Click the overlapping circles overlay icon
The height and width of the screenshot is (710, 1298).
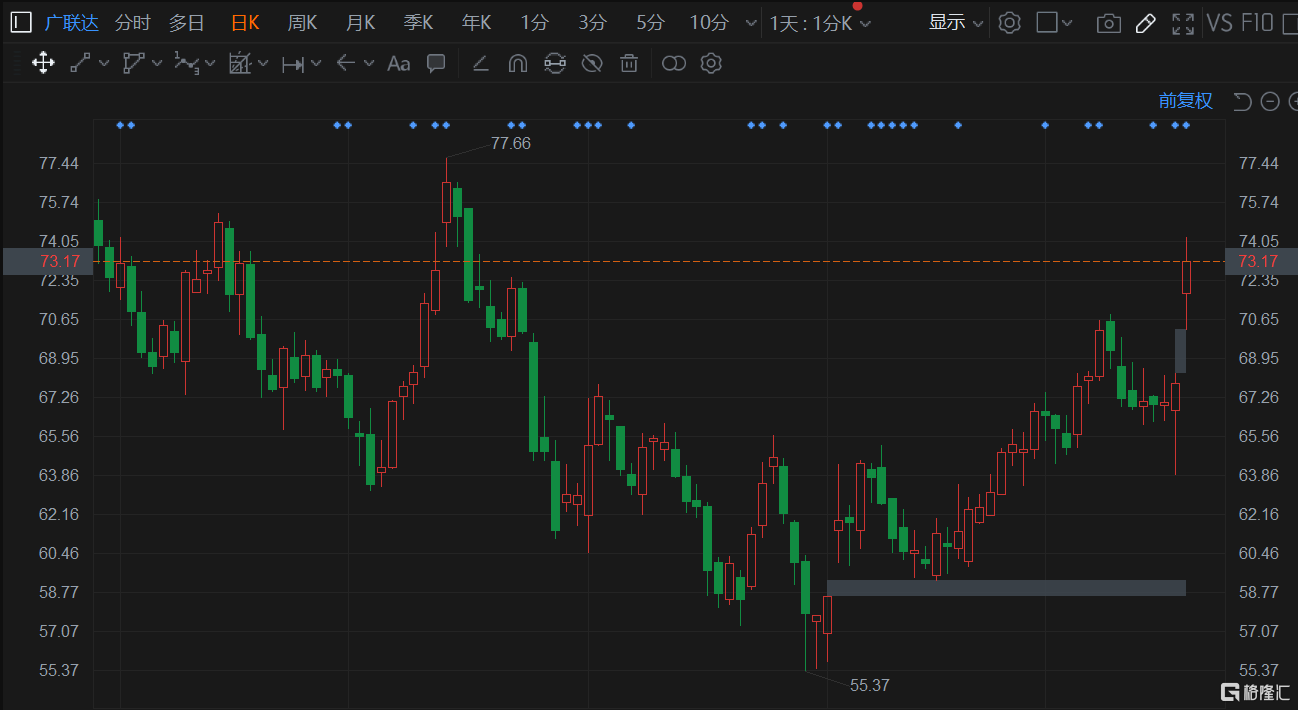click(x=674, y=64)
